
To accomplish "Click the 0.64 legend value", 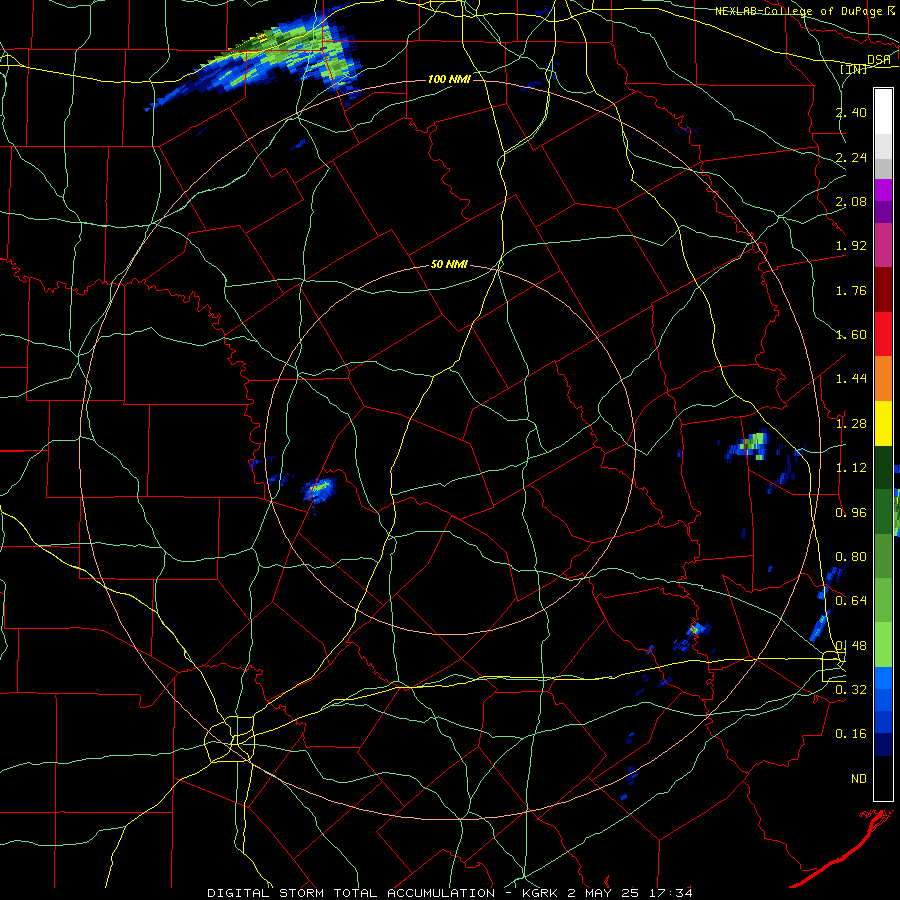I will pos(851,601).
